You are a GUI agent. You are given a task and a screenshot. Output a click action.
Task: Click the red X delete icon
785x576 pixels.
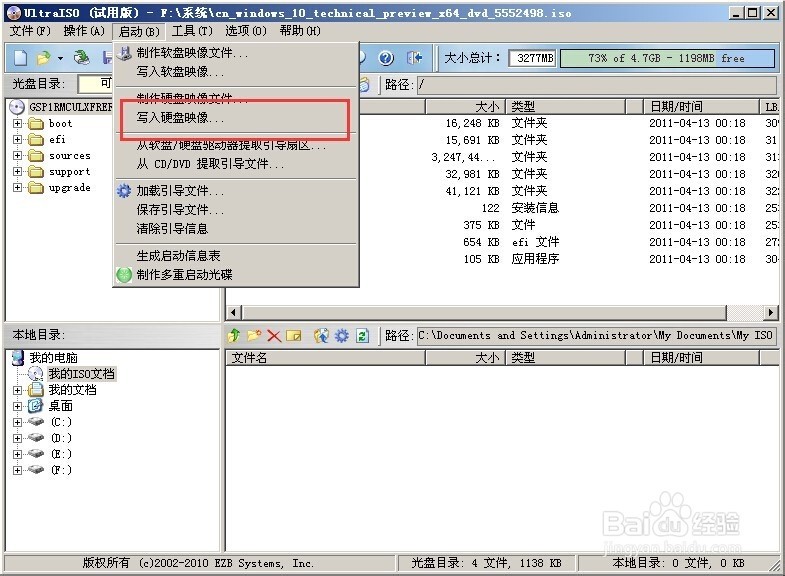pyautogui.click(x=273, y=336)
